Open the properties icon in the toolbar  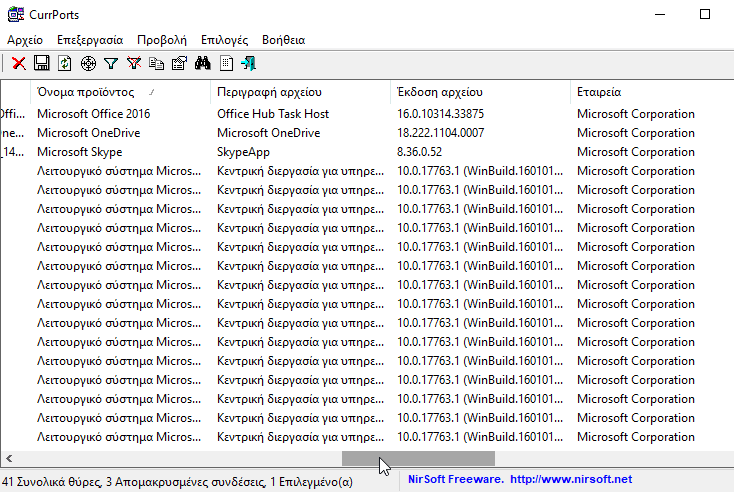coord(179,63)
